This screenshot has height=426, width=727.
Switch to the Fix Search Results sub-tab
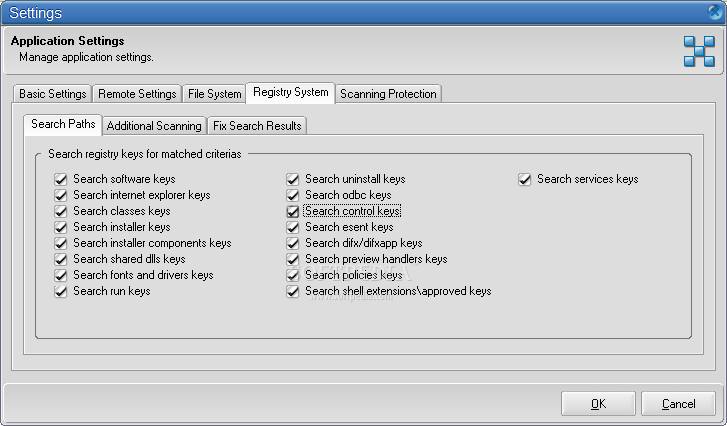[257, 126]
